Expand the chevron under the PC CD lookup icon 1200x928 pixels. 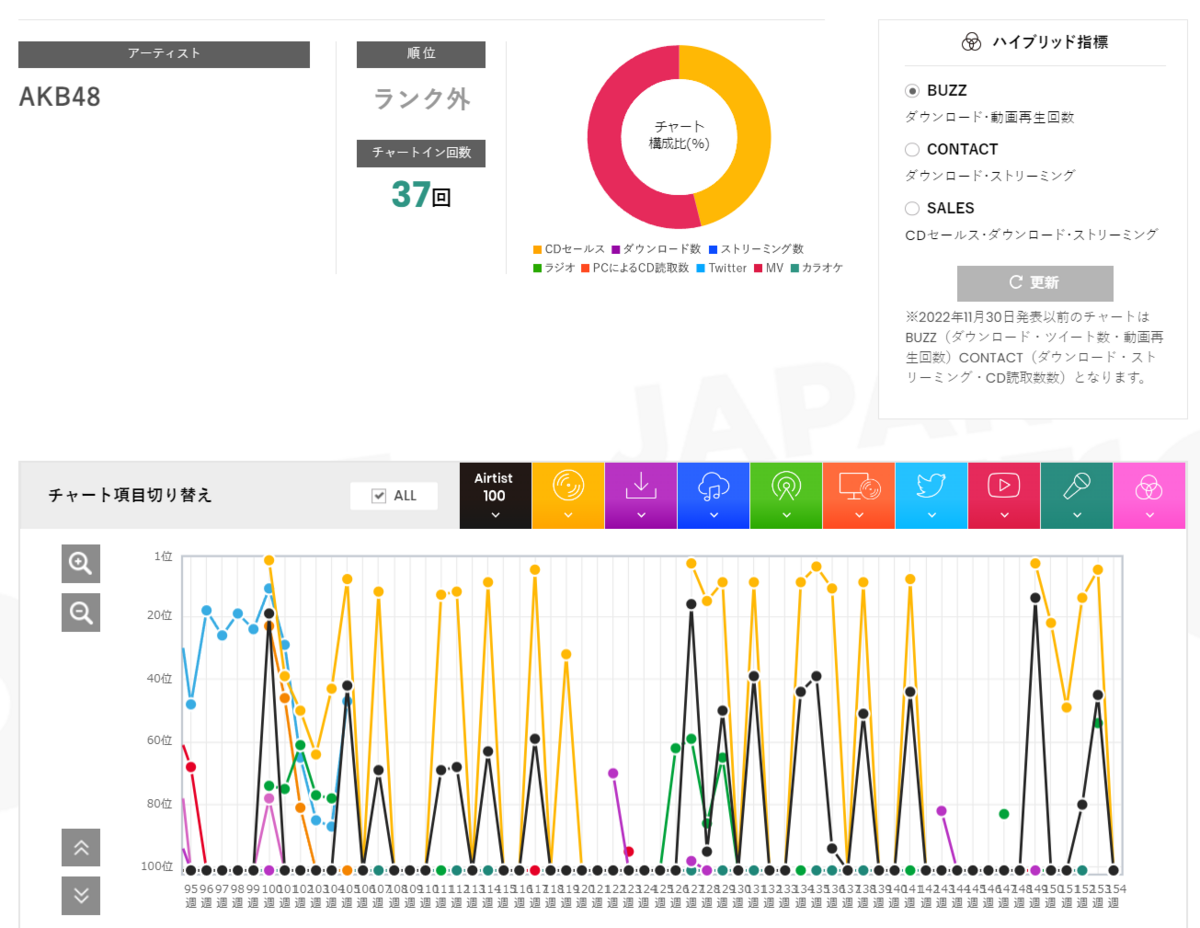tap(859, 516)
